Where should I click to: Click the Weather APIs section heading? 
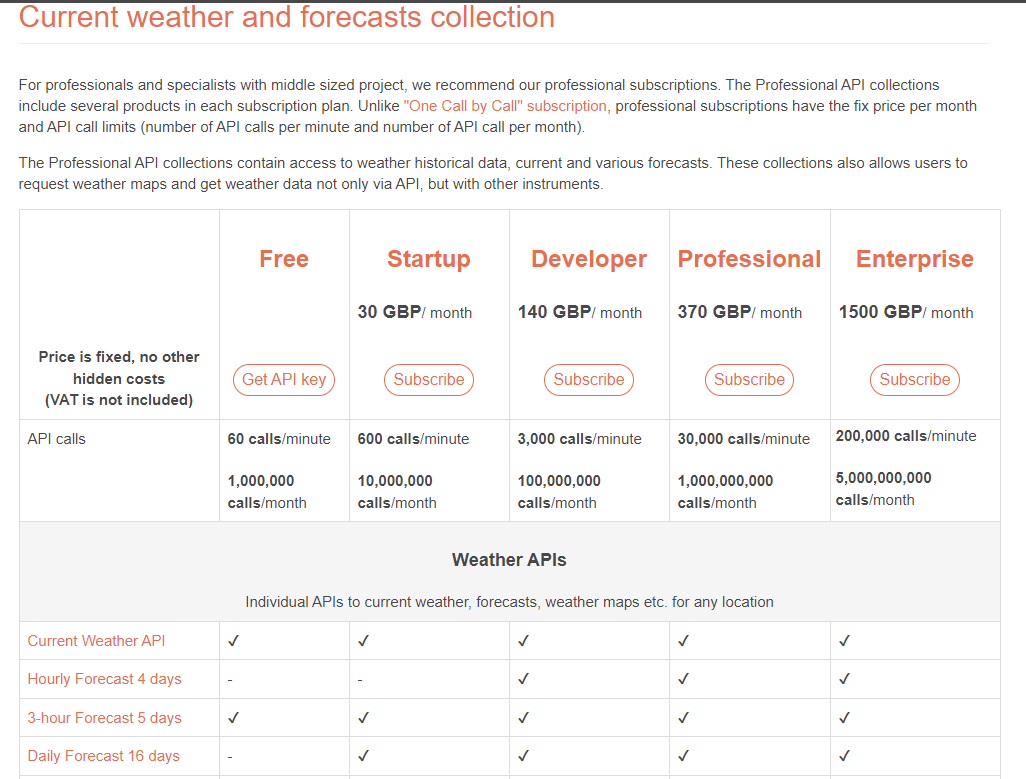(509, 560)
